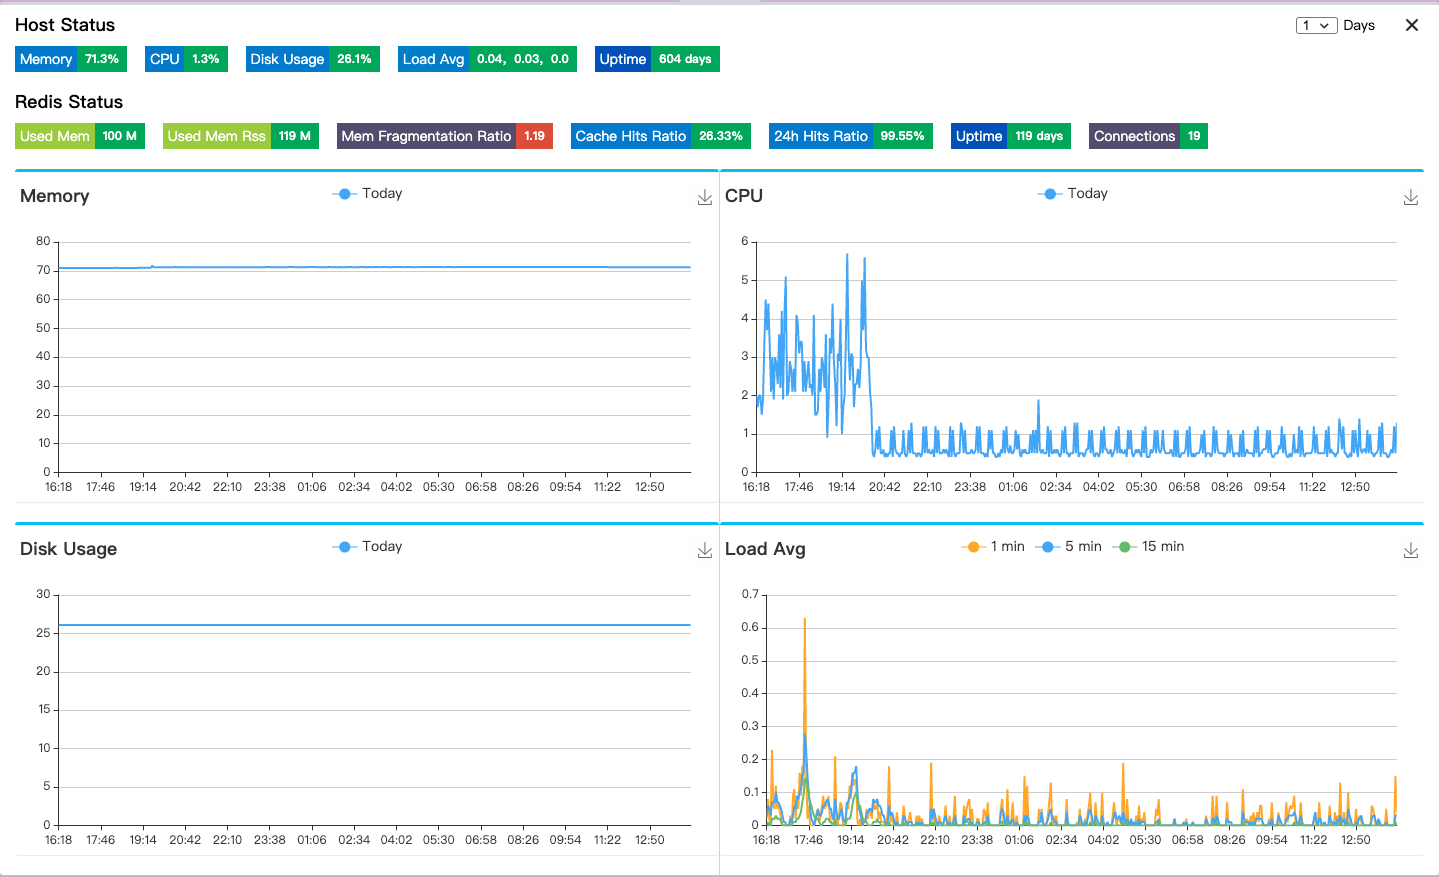Download the Disk Usage chart image

point(705,551)
